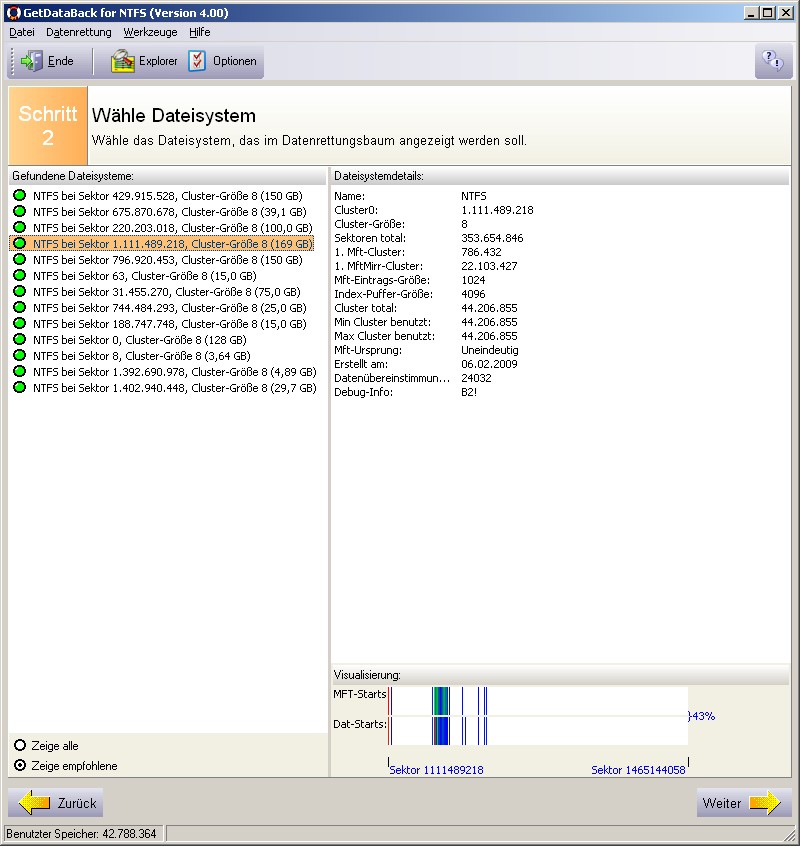Image resolution: width=800 pixels, height=846 pixels.
Task: Click the 'Erstellt am' date 06.02.2009
Action: (x=489, y=364)
